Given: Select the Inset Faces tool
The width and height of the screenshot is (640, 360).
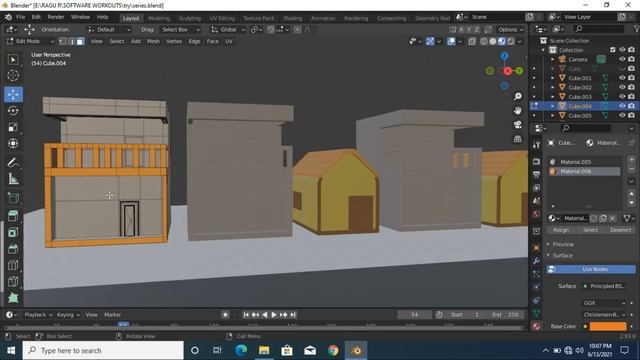Looking at the screenshot, I should coord(13,232).
